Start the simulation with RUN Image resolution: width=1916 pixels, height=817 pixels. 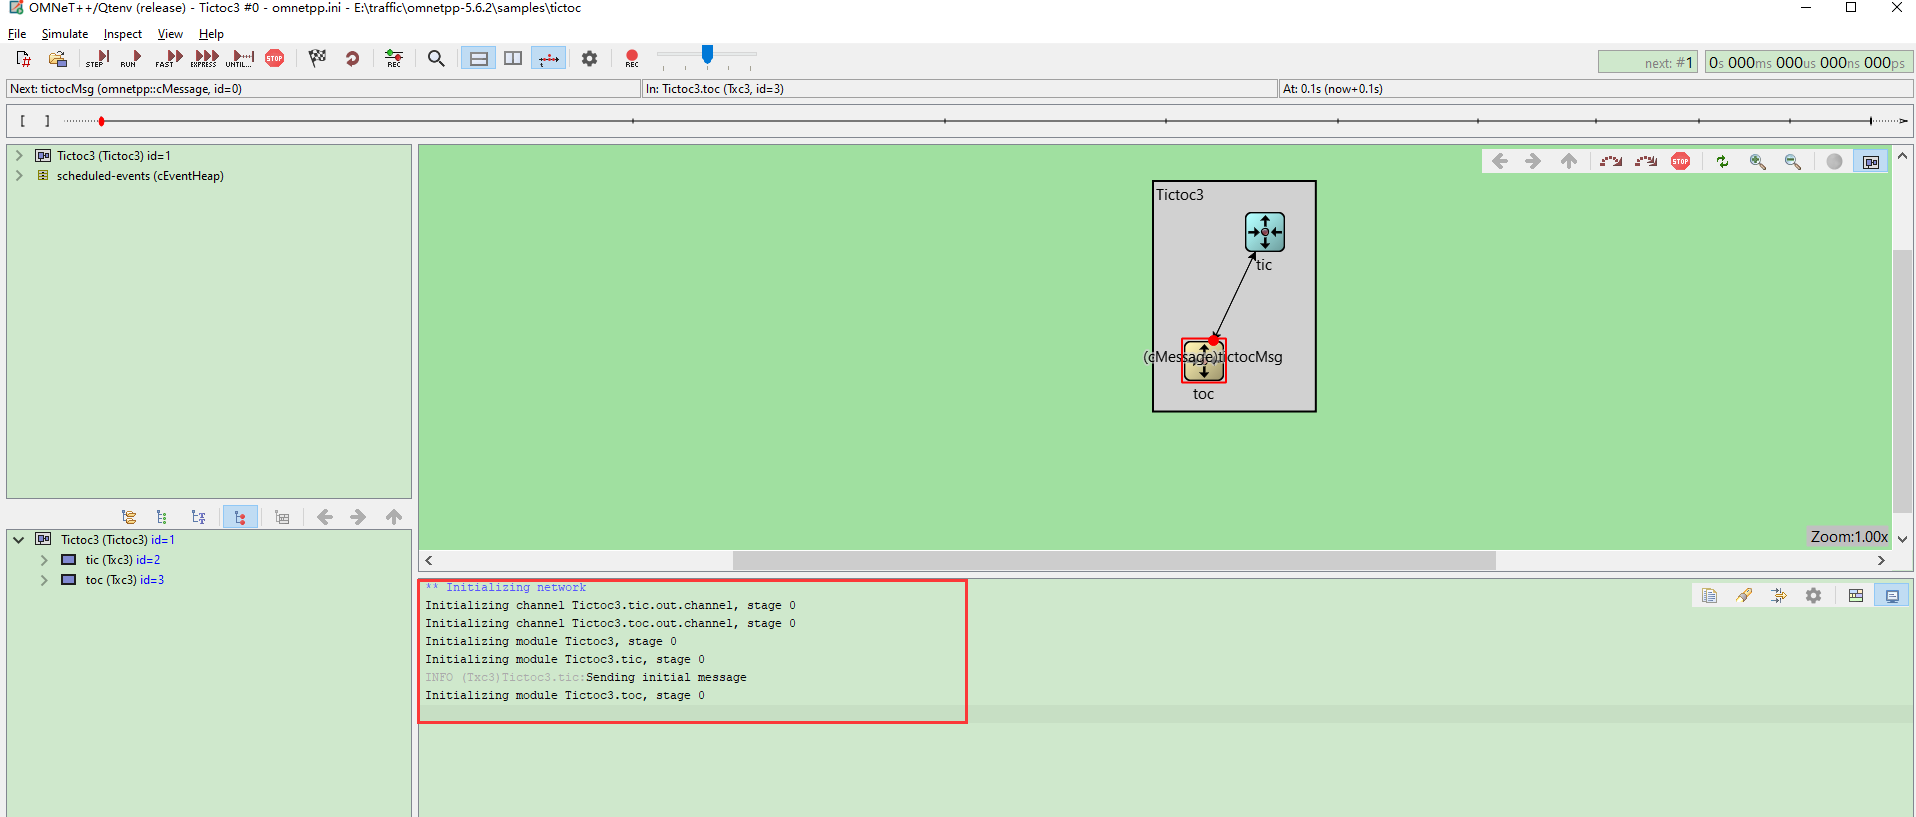(x=131, y=58)
